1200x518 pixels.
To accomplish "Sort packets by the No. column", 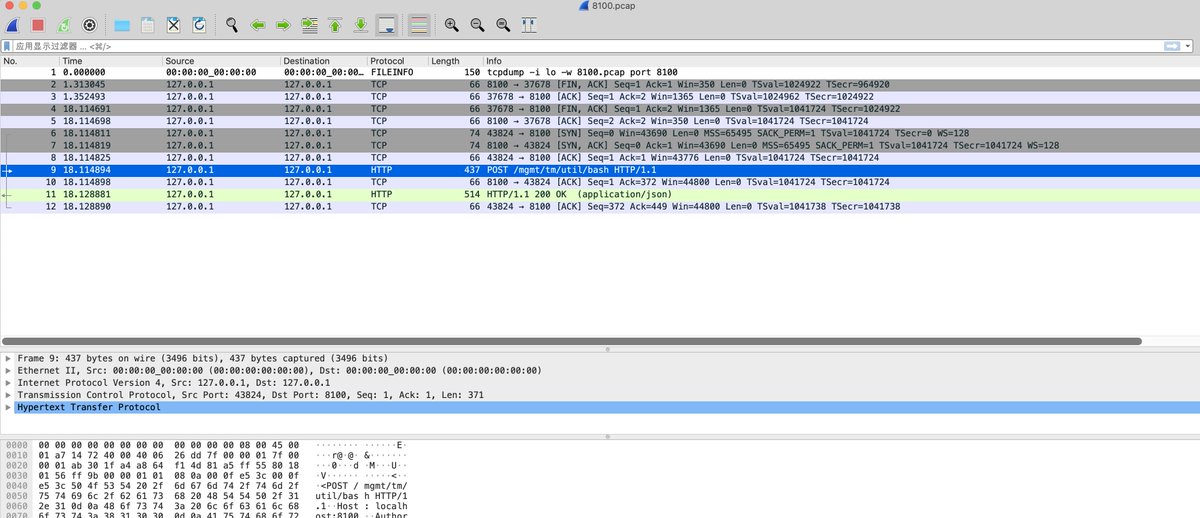I will click(30, 61).
